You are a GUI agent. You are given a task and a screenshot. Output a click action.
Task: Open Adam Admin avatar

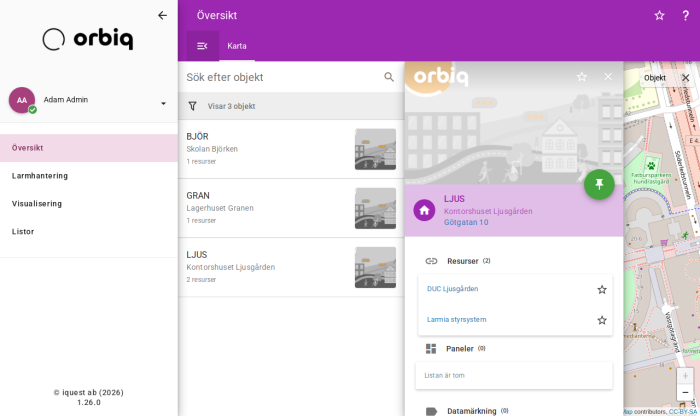coord(22,100)
